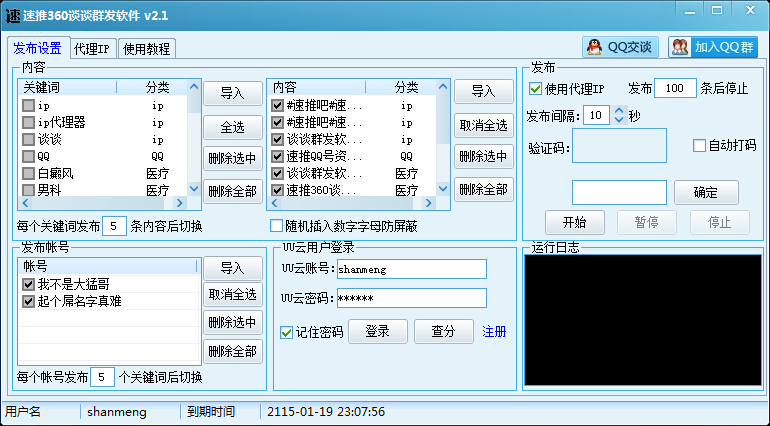
Task: Select the 发布设置 tab
Action: tap(38, 48)
